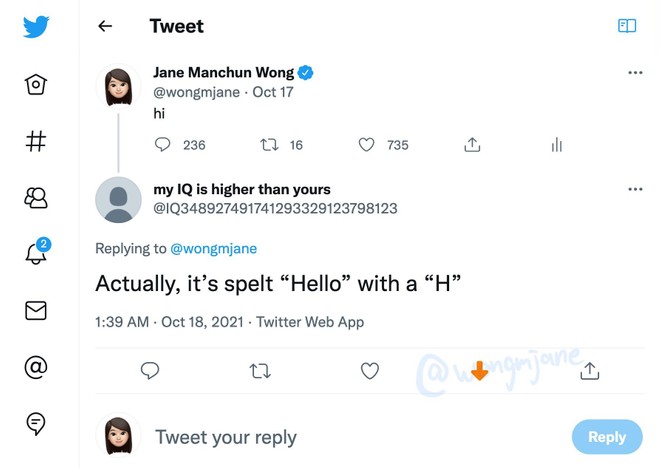This screenshot has width=660, height=468.
Task: Toggle reader view icon at top right
Action: [627, 26]
